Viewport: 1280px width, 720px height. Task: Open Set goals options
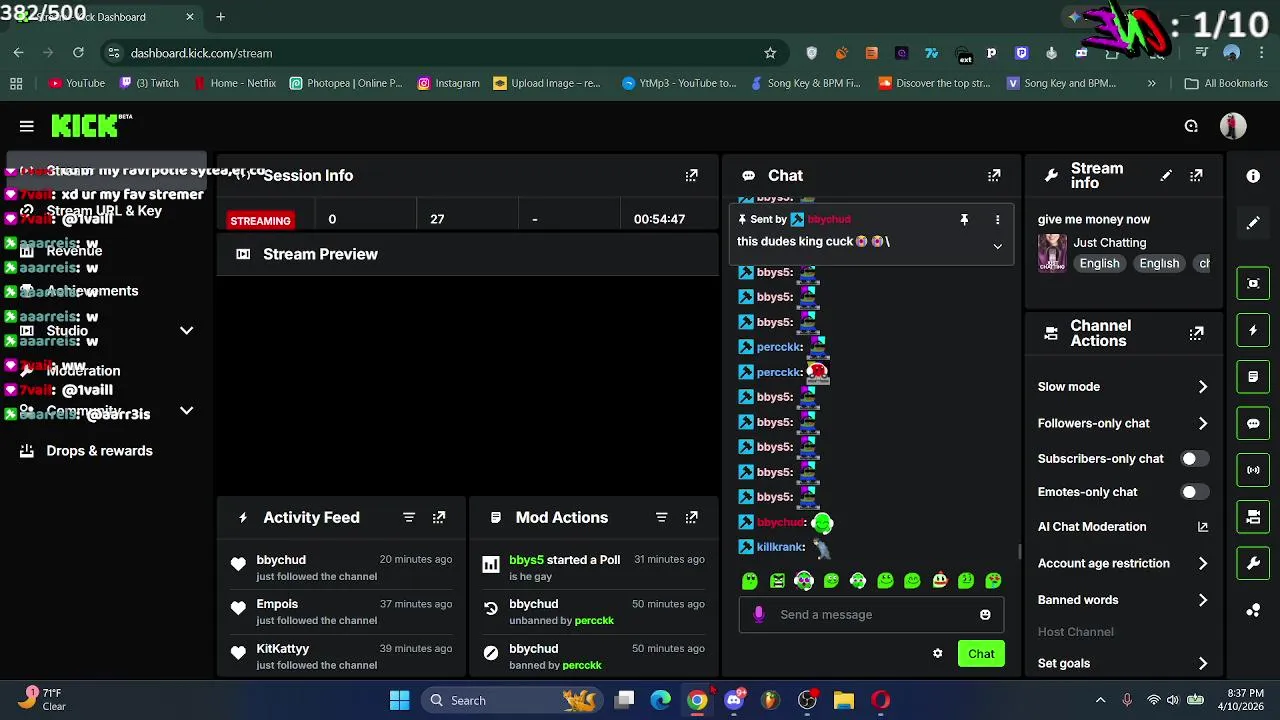(1123, 664)
